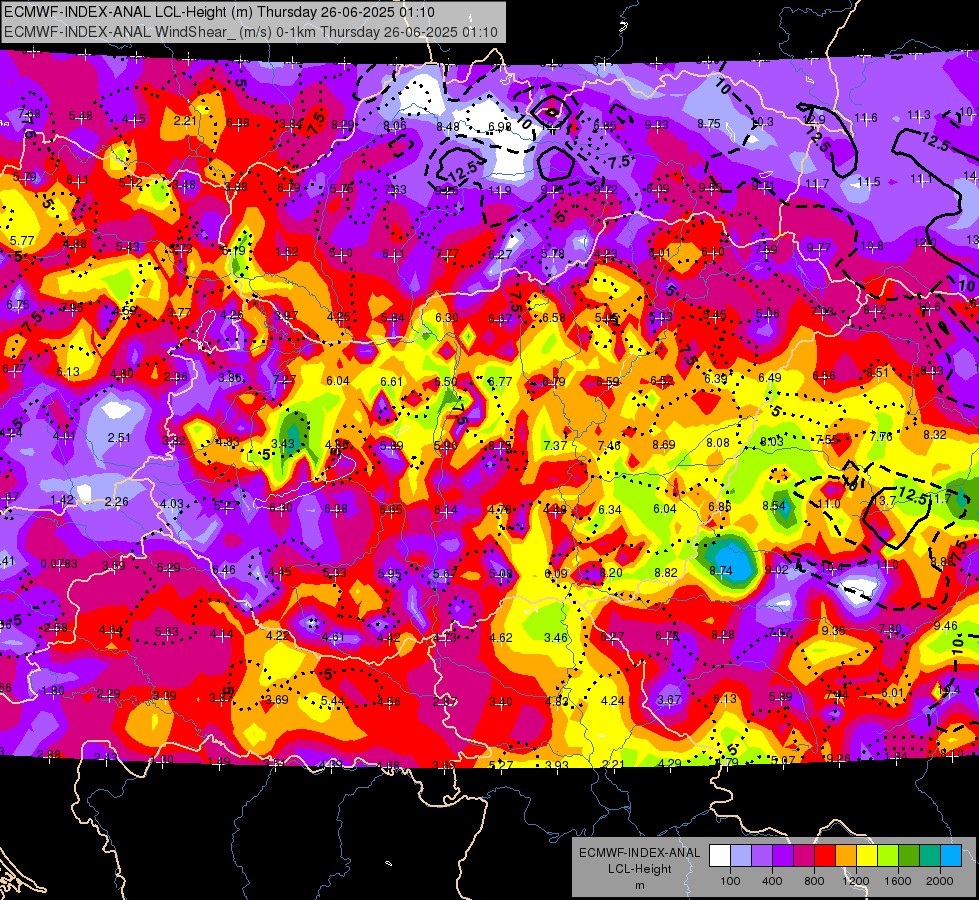Click the wind shear value '5.63'
Viewport: 979px width, 900px height.
(167, 631)
